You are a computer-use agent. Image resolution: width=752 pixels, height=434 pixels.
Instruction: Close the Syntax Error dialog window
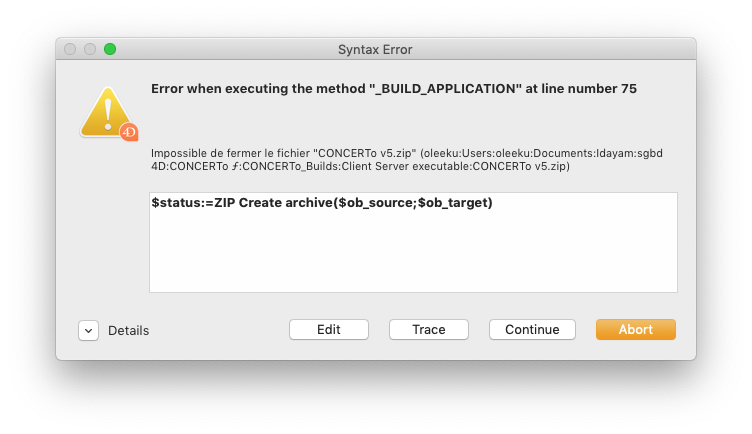tap(70, 49)
